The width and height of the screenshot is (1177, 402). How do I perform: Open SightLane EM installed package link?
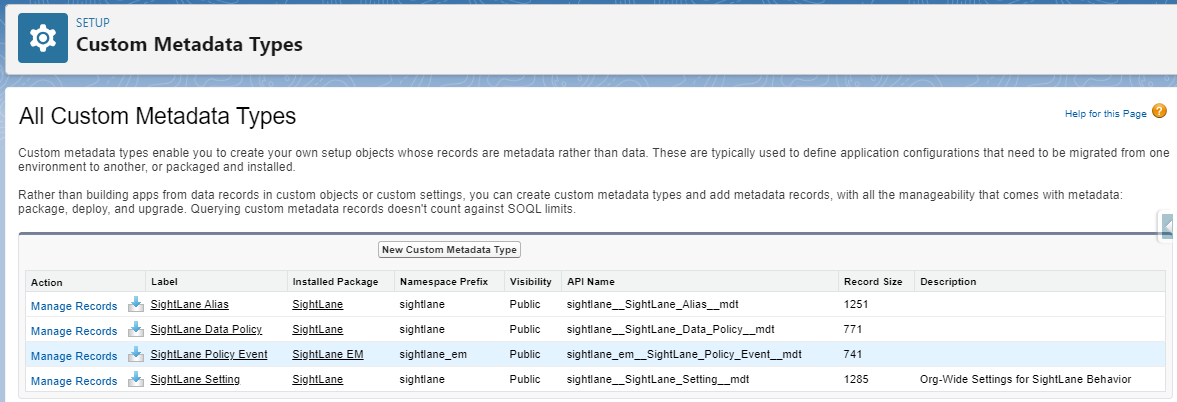(328, 354)
